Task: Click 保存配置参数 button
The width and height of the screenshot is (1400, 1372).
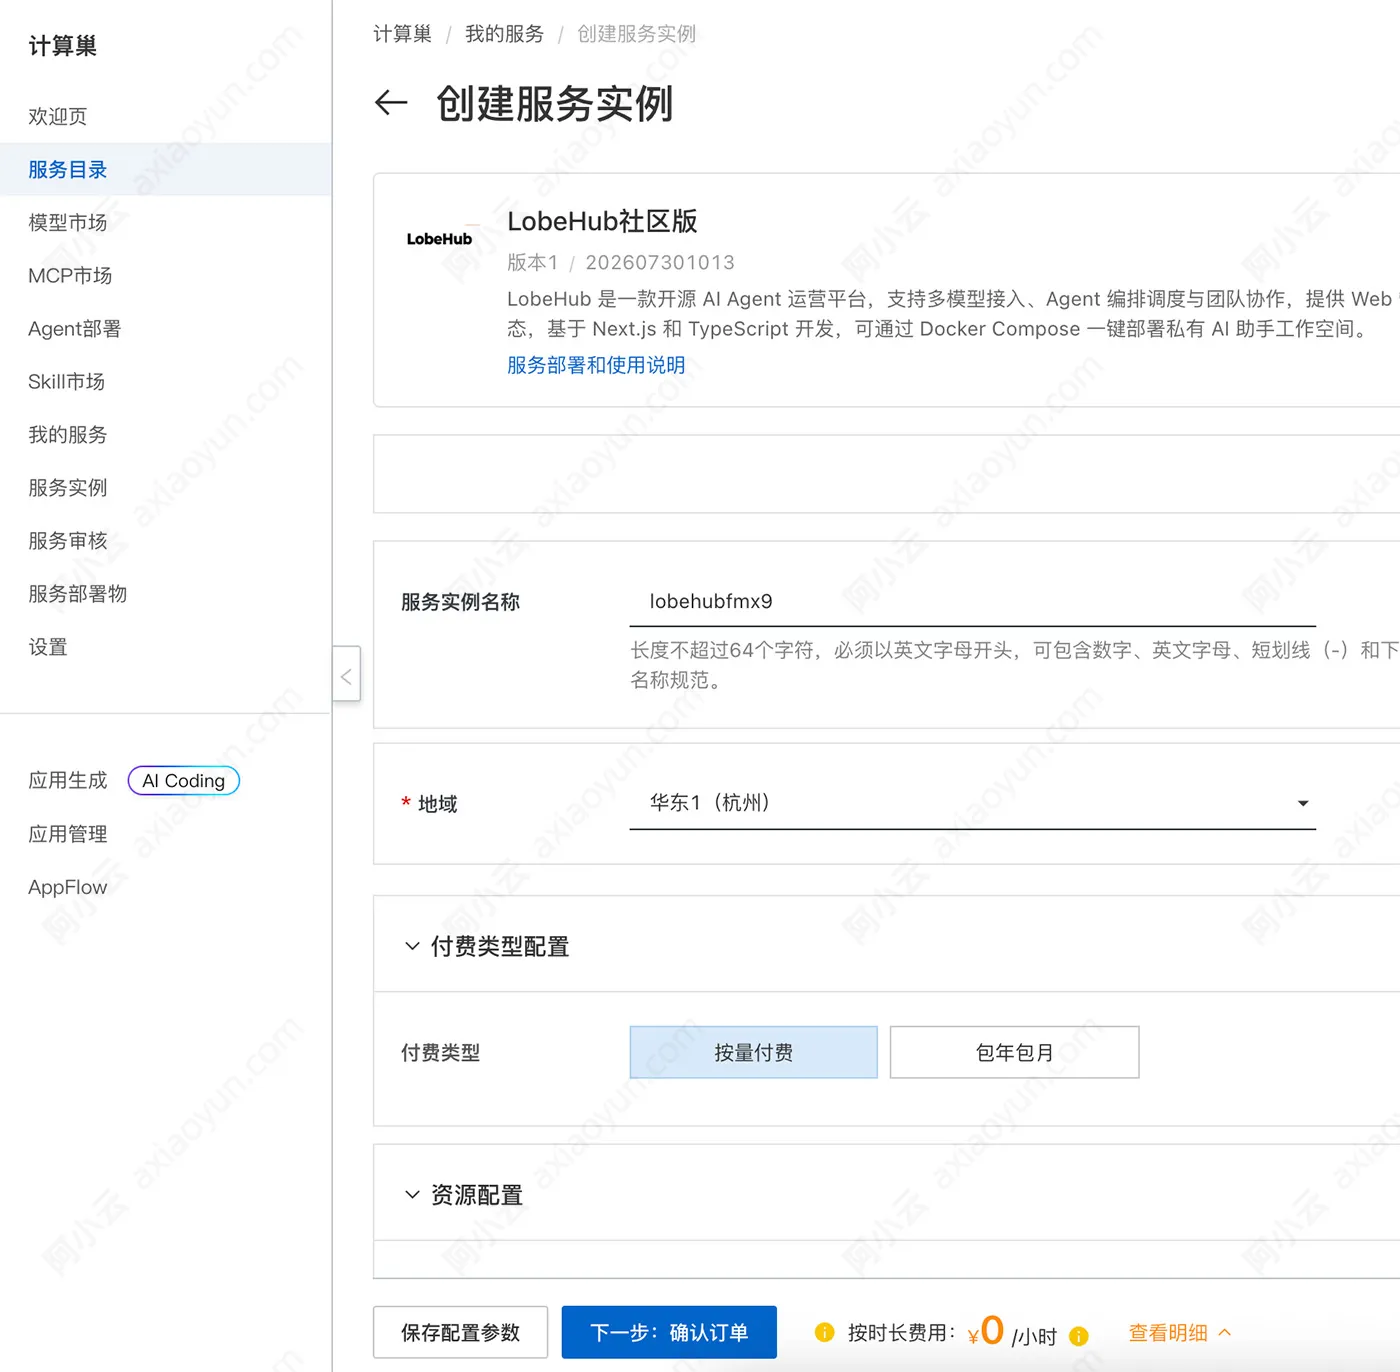Action: (461, 1332)
